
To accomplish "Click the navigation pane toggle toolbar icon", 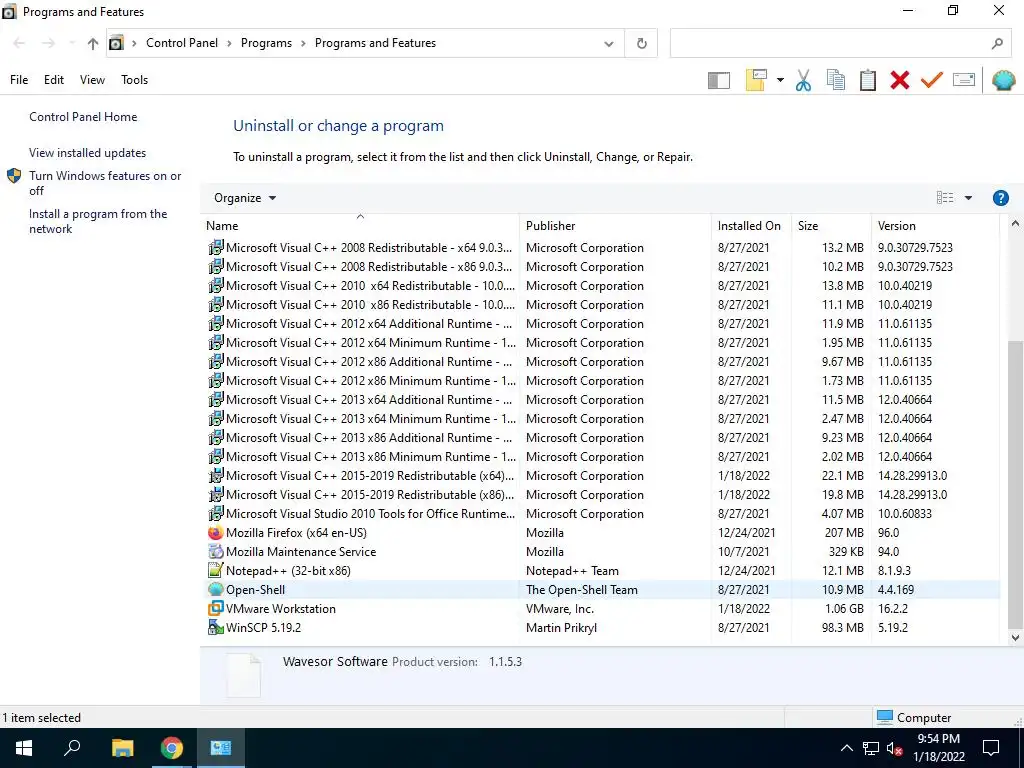I will [718, 80].
